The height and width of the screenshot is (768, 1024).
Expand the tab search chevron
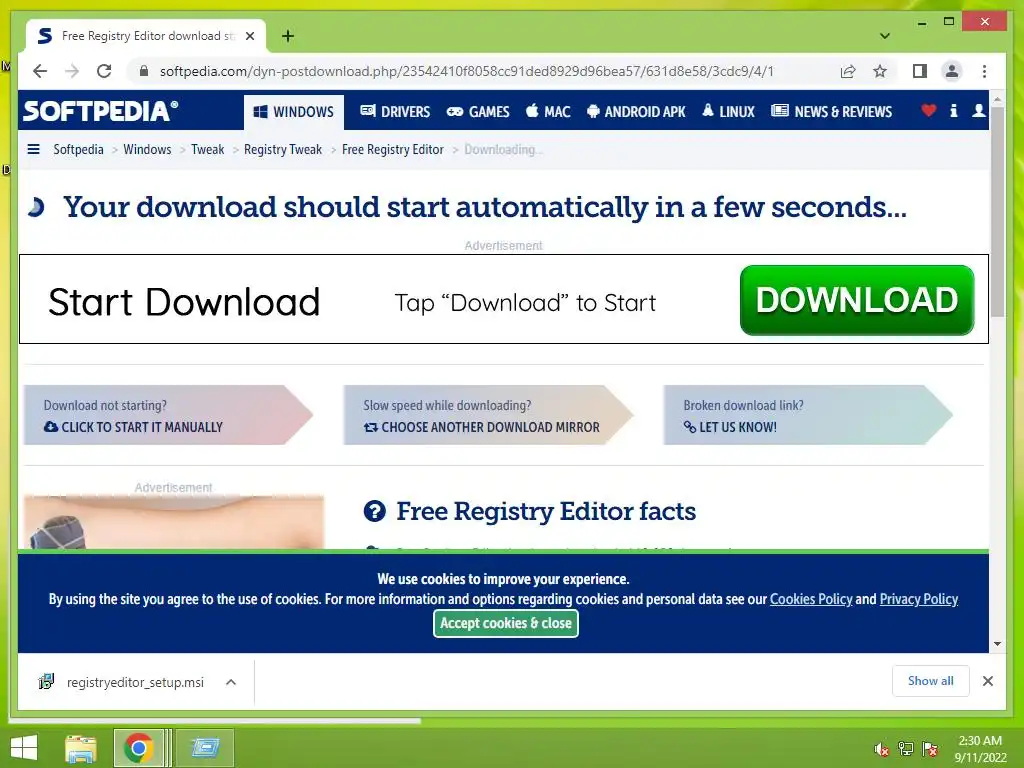click(x=884, y=36)
